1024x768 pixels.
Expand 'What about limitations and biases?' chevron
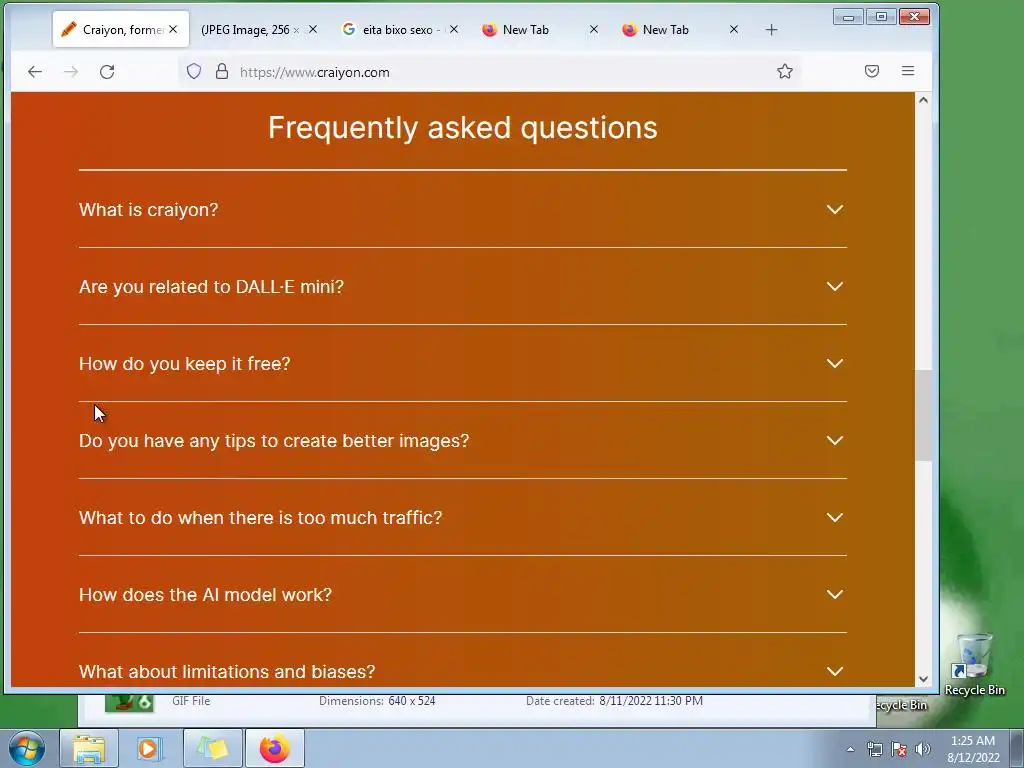pos(835,671)
